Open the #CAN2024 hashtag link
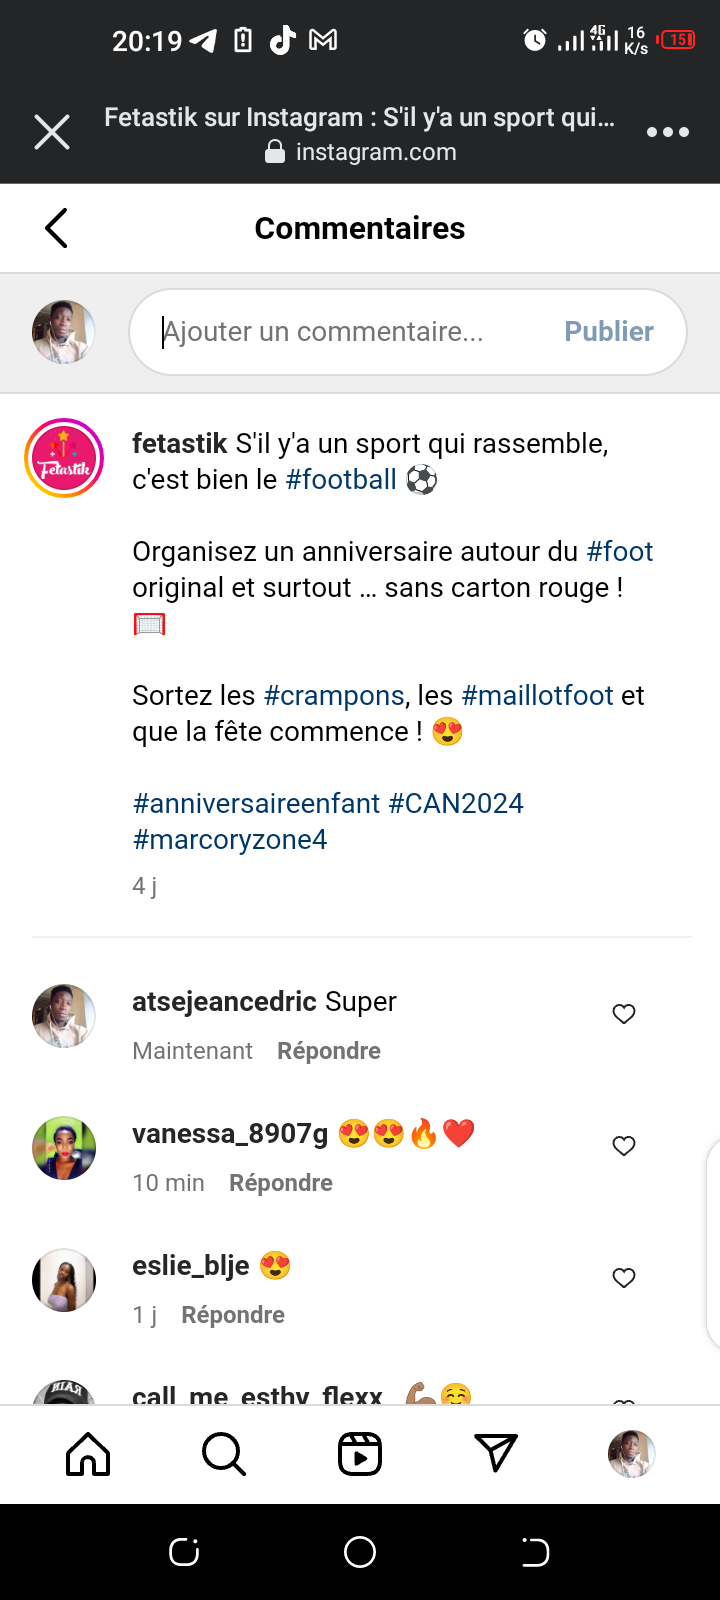 [x=456, y=804]
